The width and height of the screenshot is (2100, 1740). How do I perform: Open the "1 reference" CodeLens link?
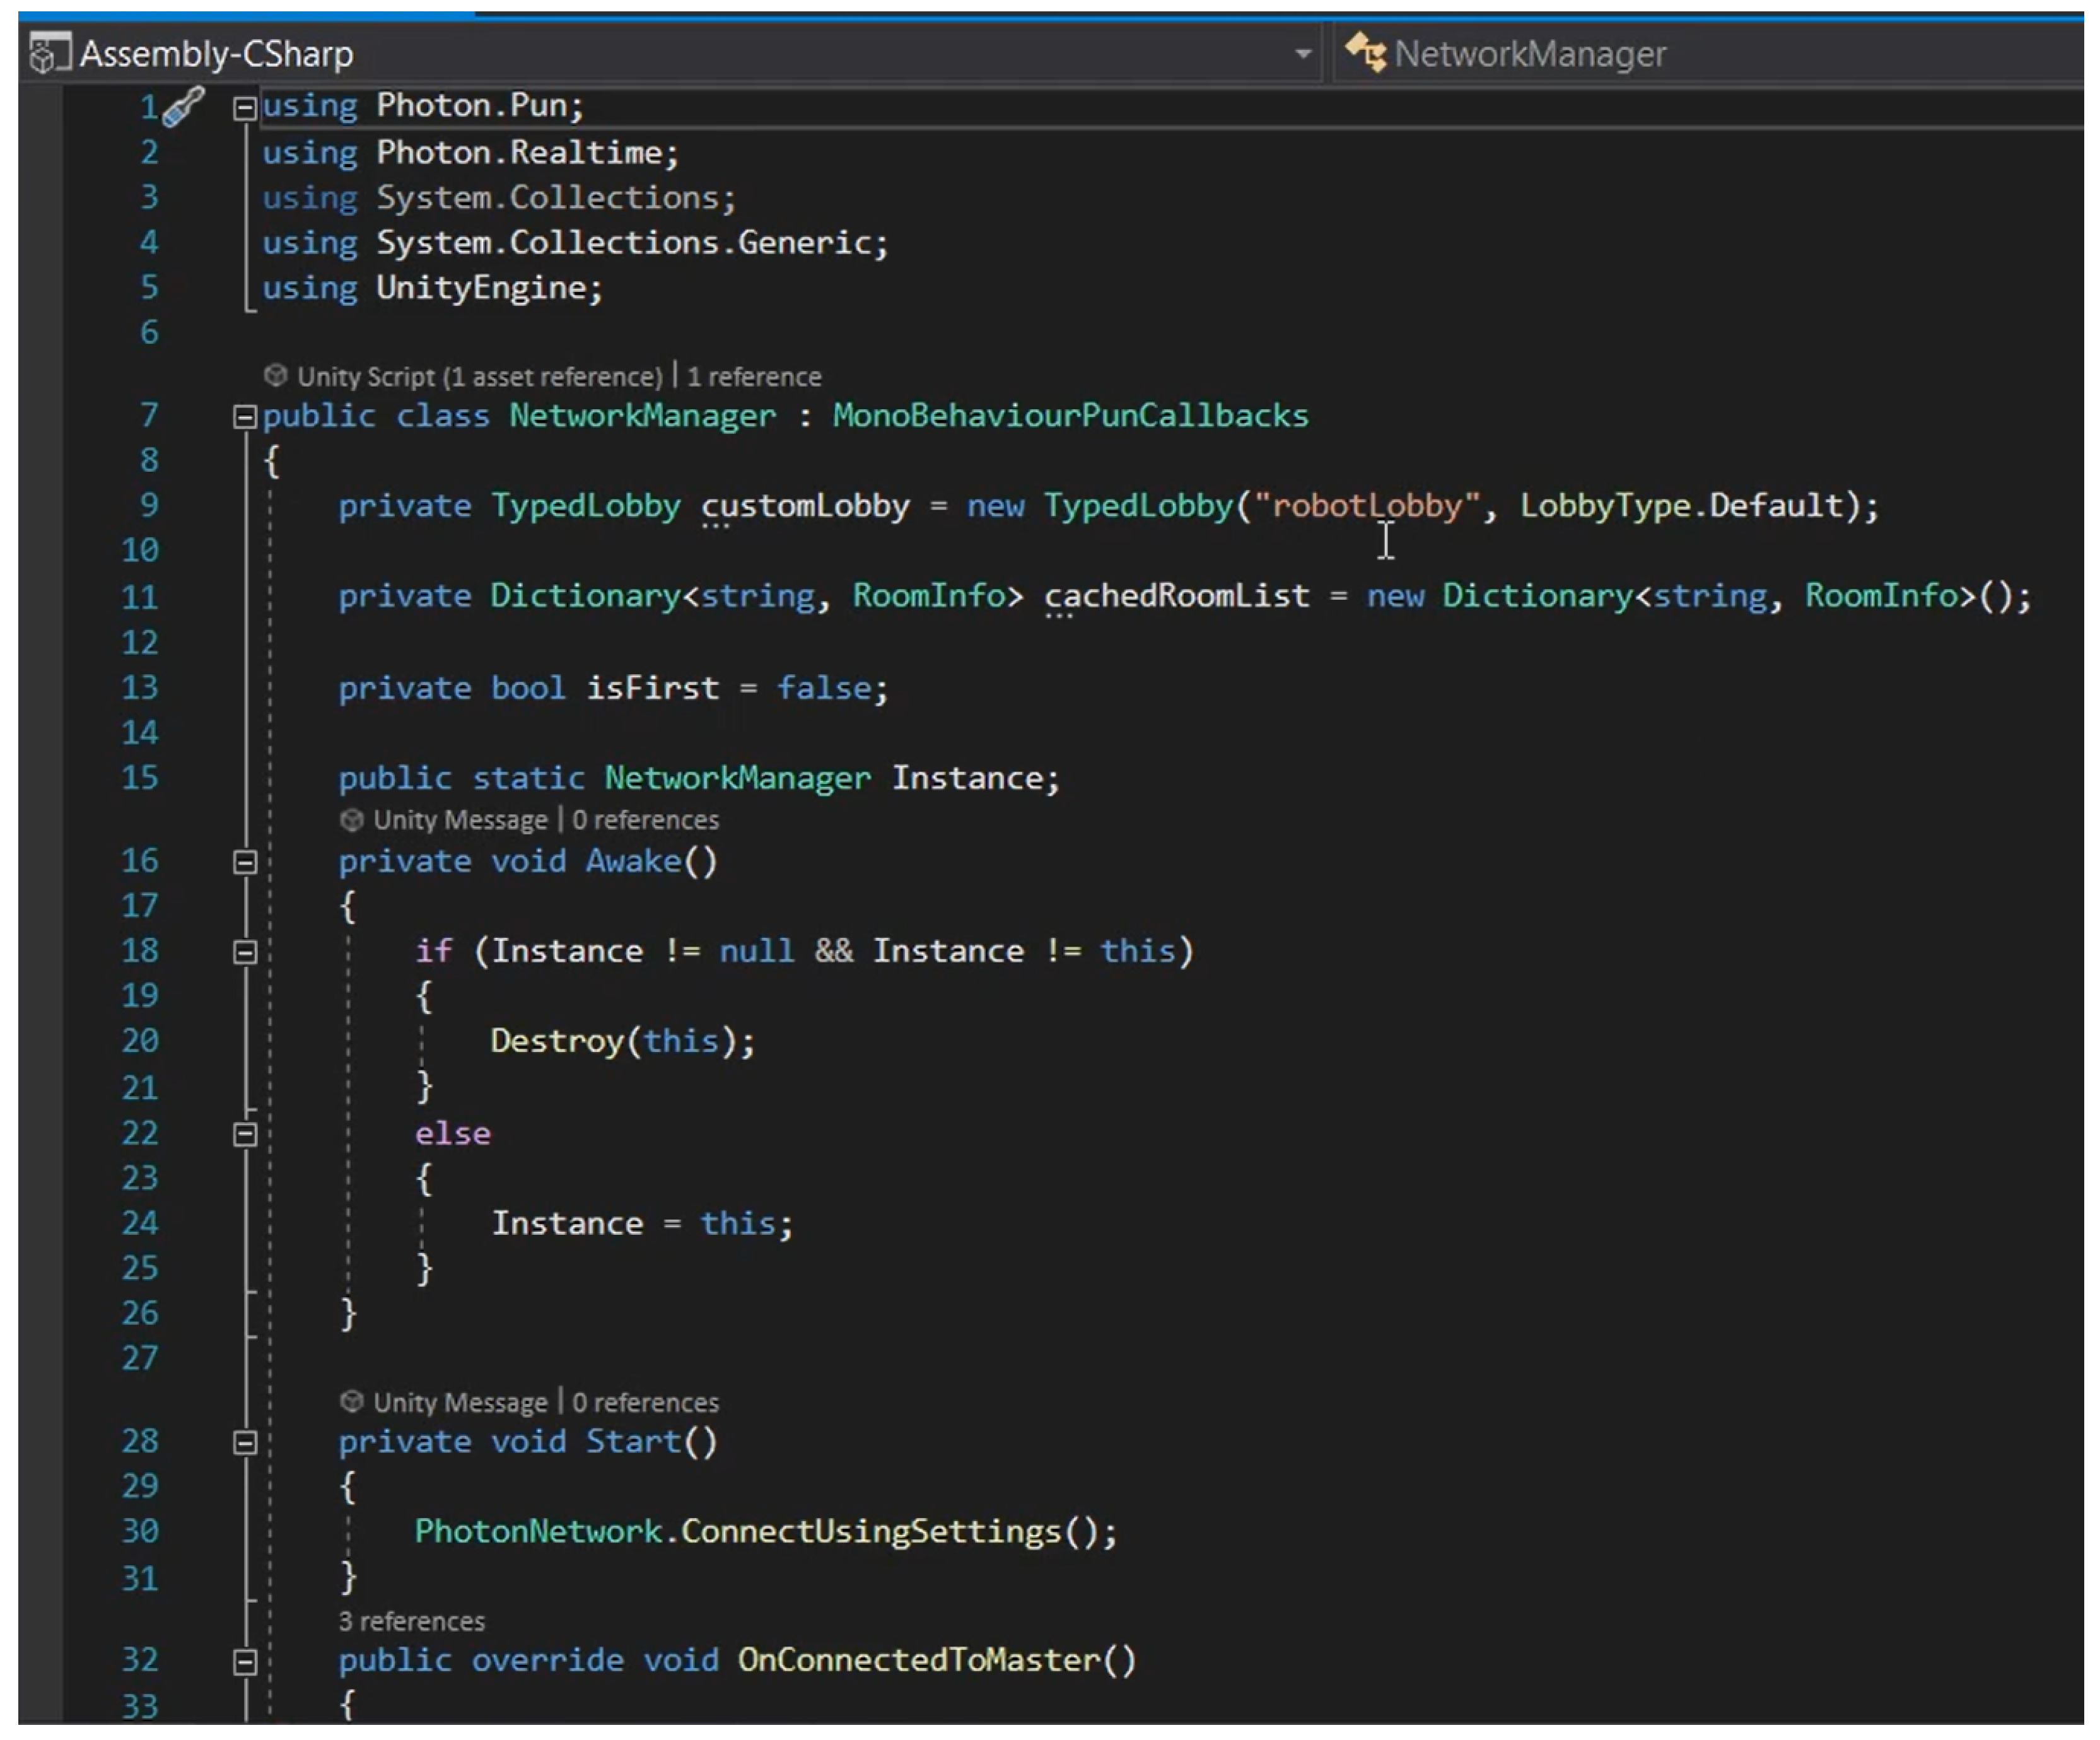(x=754, y=377)
